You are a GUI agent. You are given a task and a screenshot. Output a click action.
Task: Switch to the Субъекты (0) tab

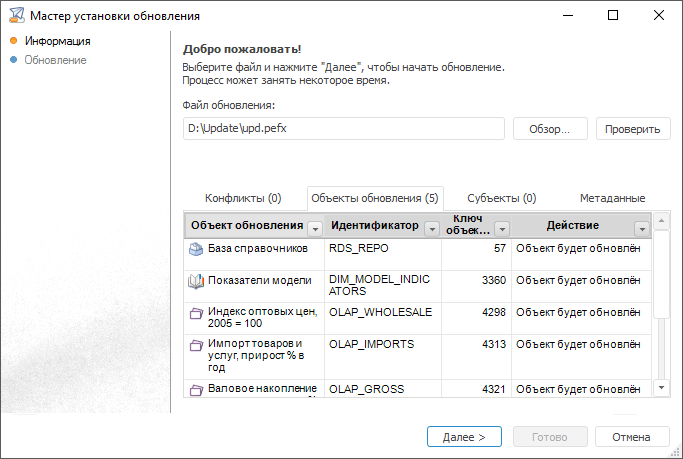tap(501, 198)
